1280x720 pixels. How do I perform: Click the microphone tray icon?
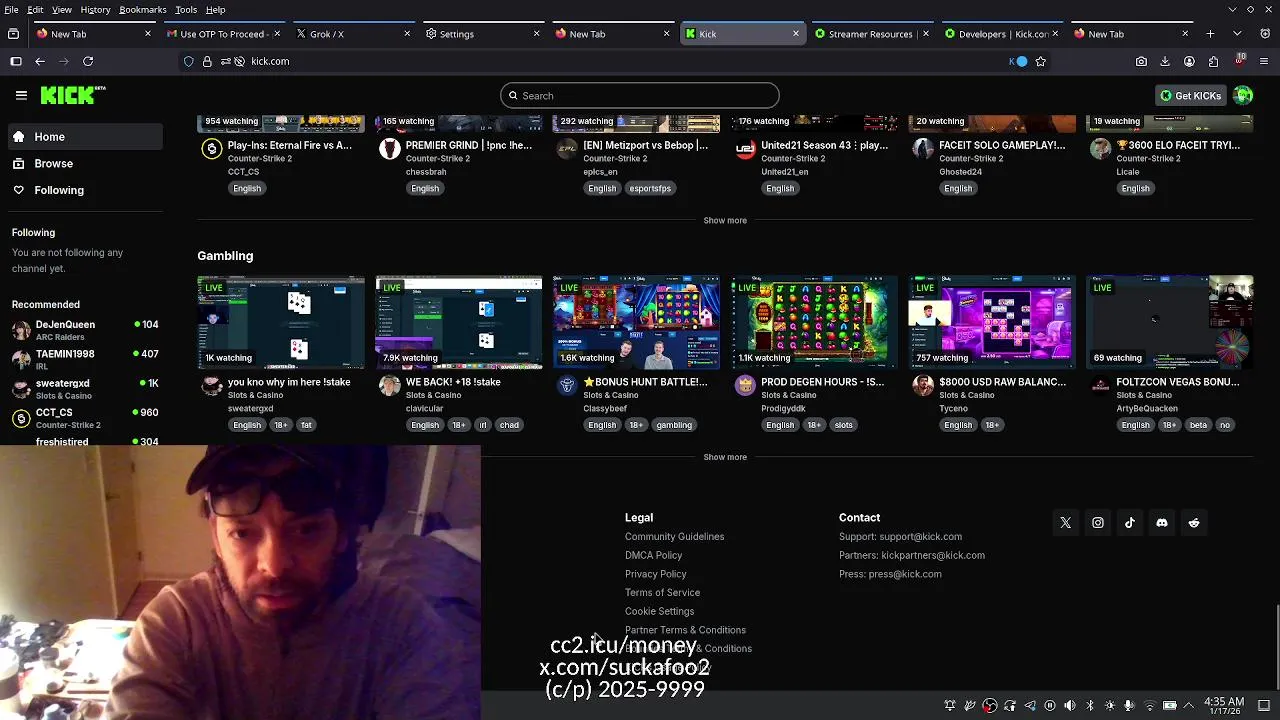coord(1129,705)
